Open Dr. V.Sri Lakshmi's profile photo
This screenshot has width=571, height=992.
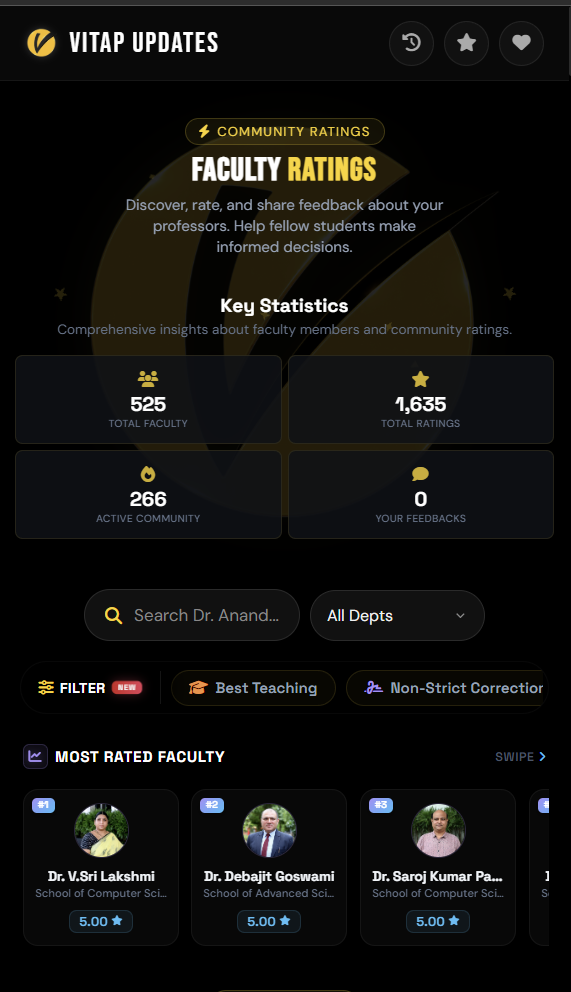(101, 831)
